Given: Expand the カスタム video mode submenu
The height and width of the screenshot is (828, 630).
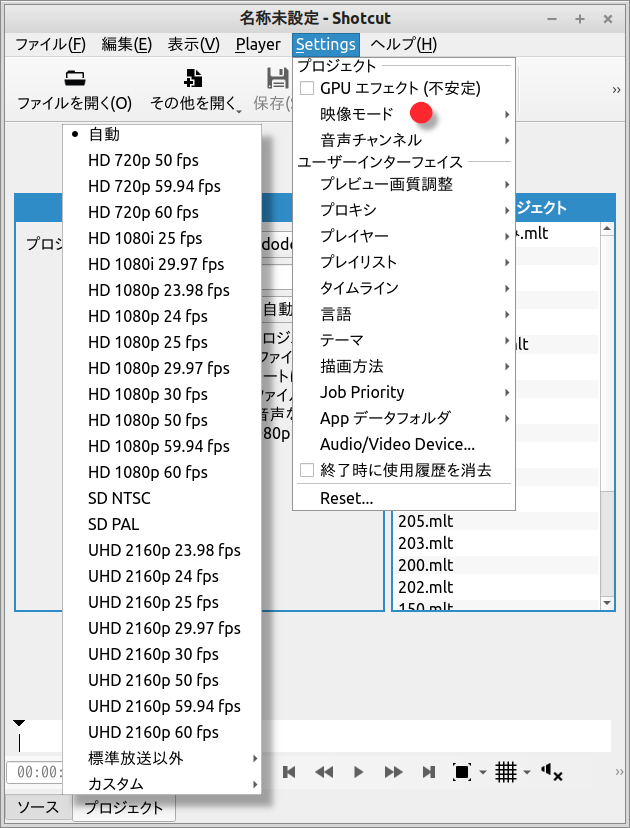Looking at the screenshot, I should coord(116,784).
